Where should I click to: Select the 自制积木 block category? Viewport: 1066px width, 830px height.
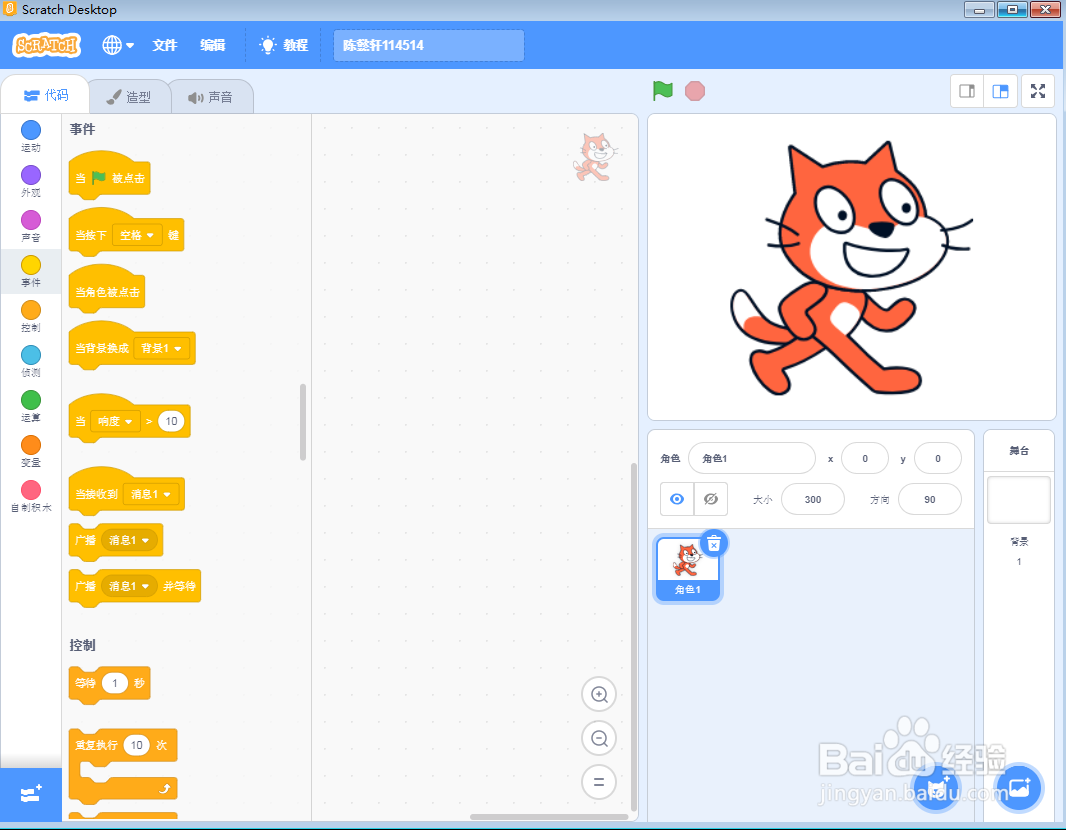click(x=31, y=496)
